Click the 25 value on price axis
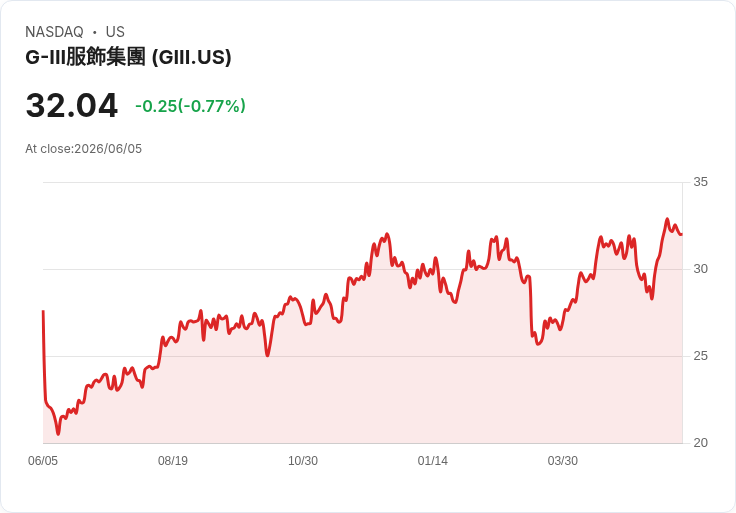Viewport: 736px width, 513px height. tap(700, 356)
